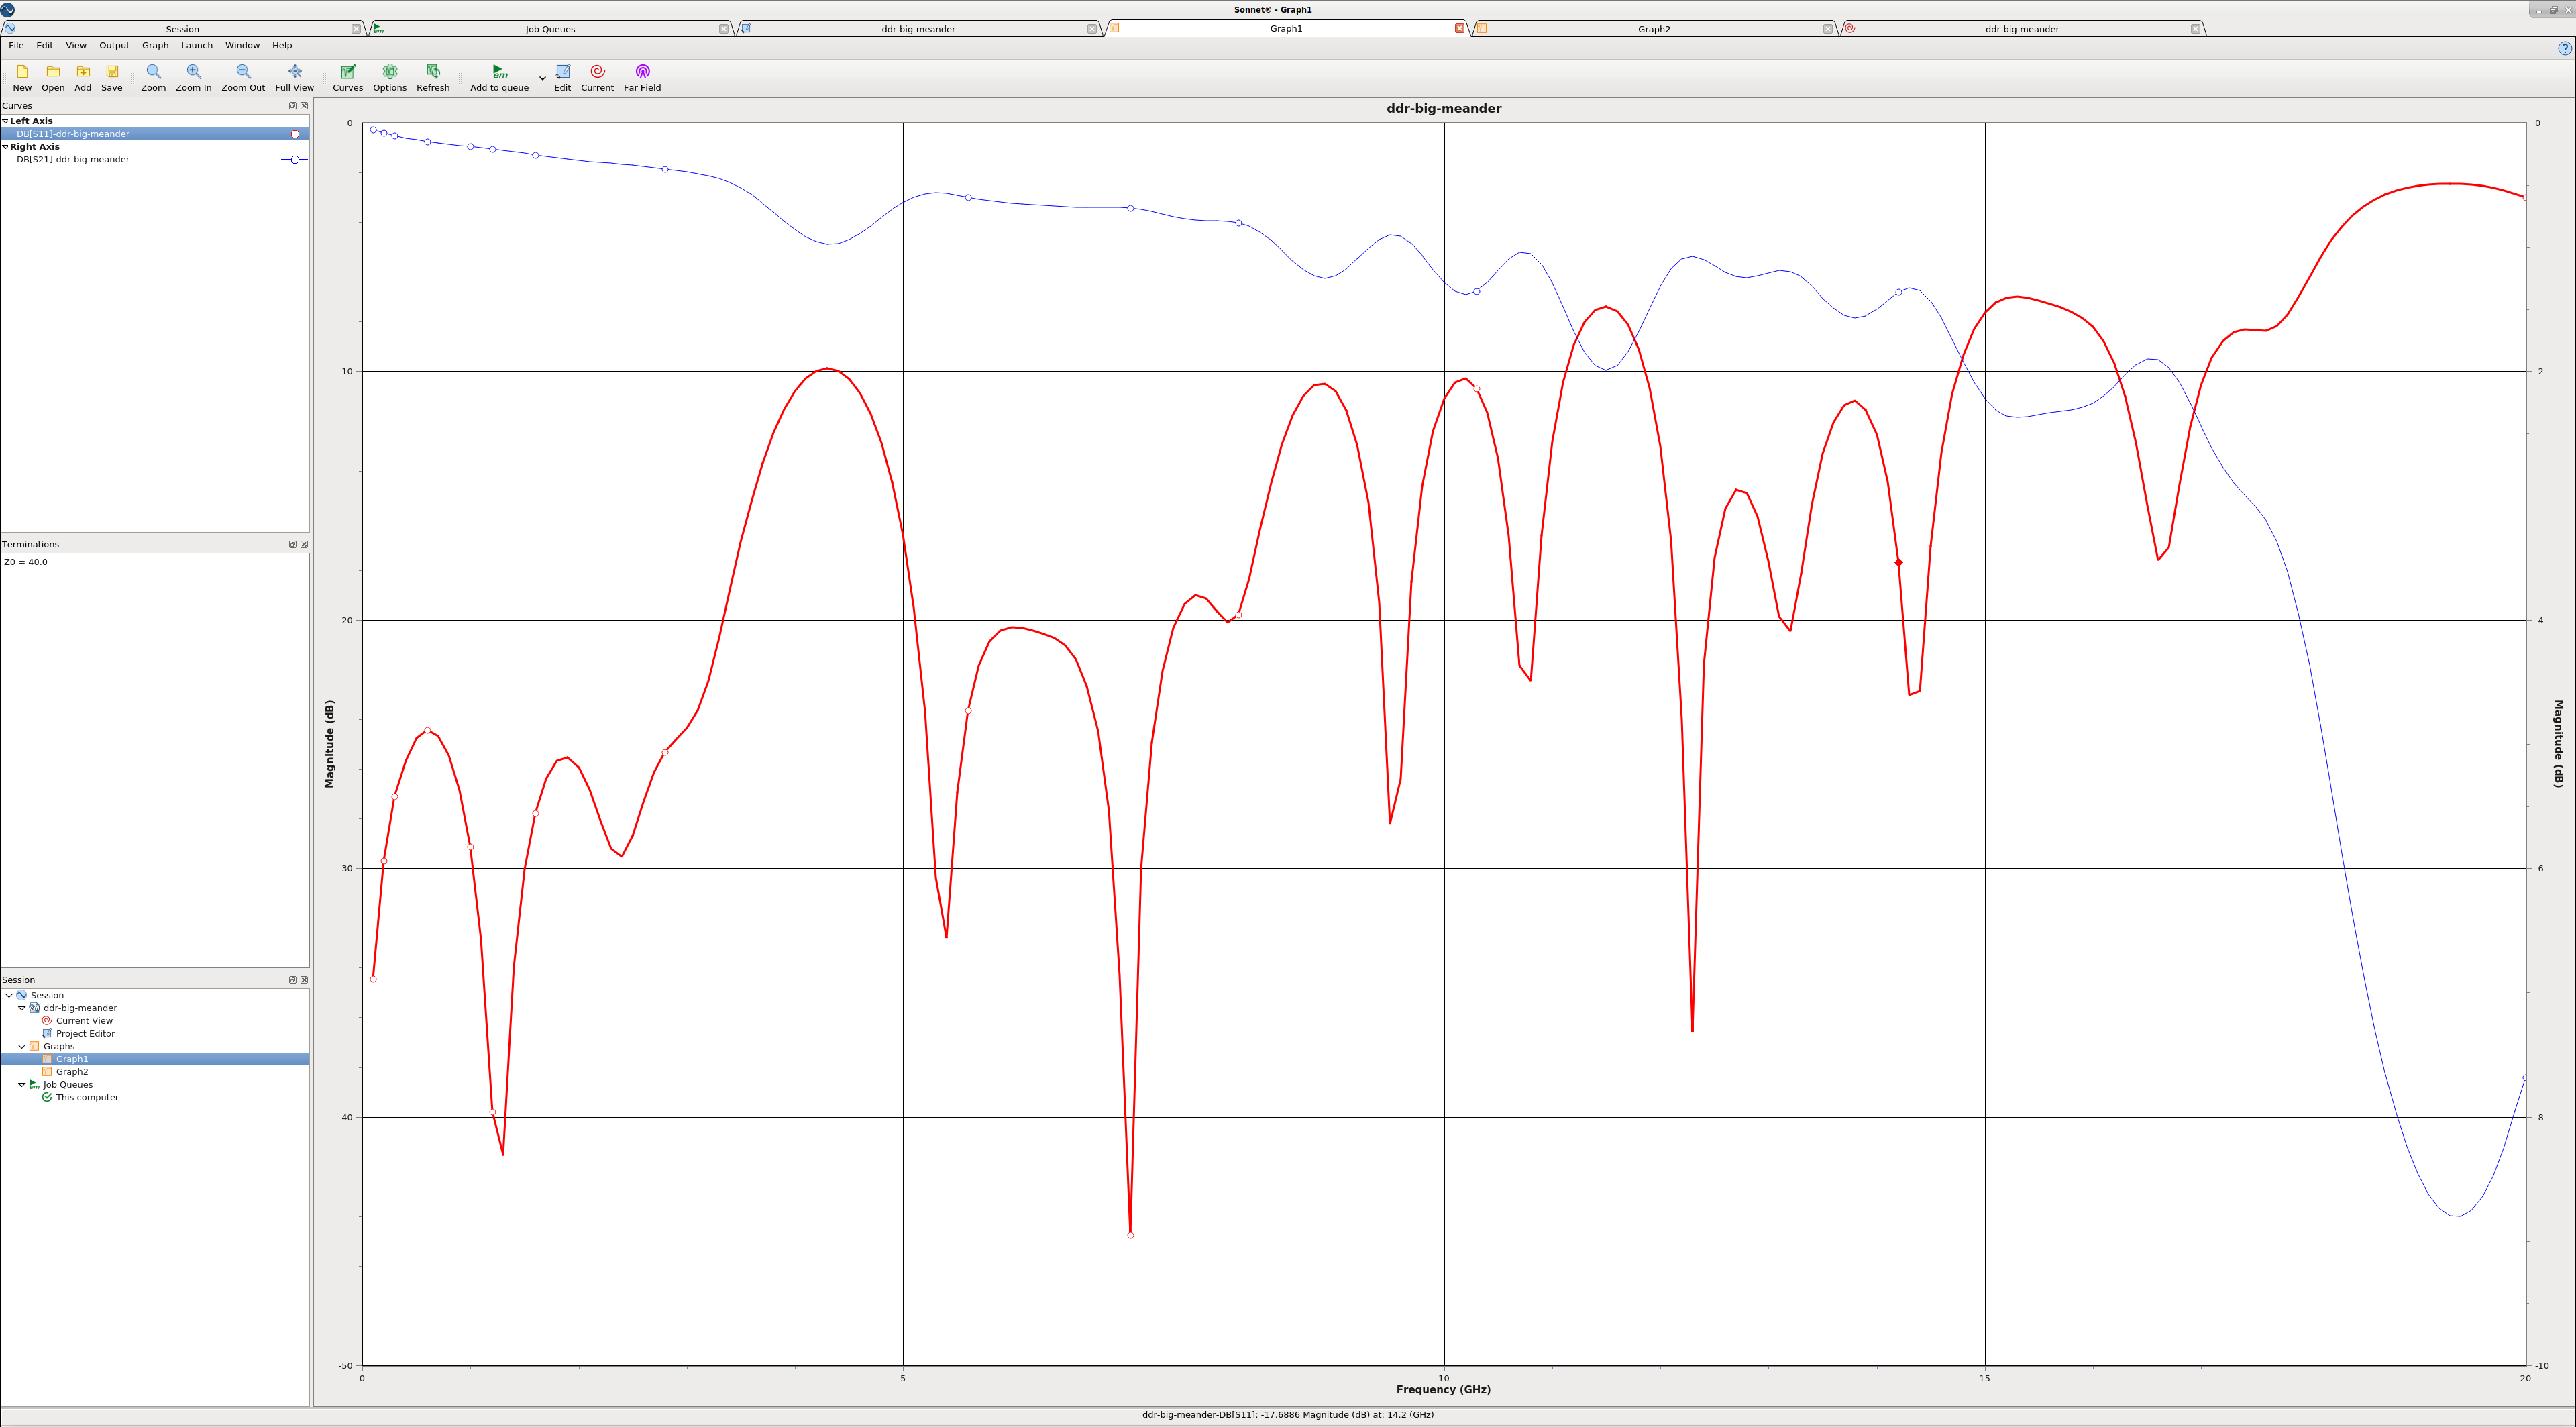Screen dimensions: 2576x1427
Task: Open the Edit menu
Action: pyautogui.click(x=45, y=46)
